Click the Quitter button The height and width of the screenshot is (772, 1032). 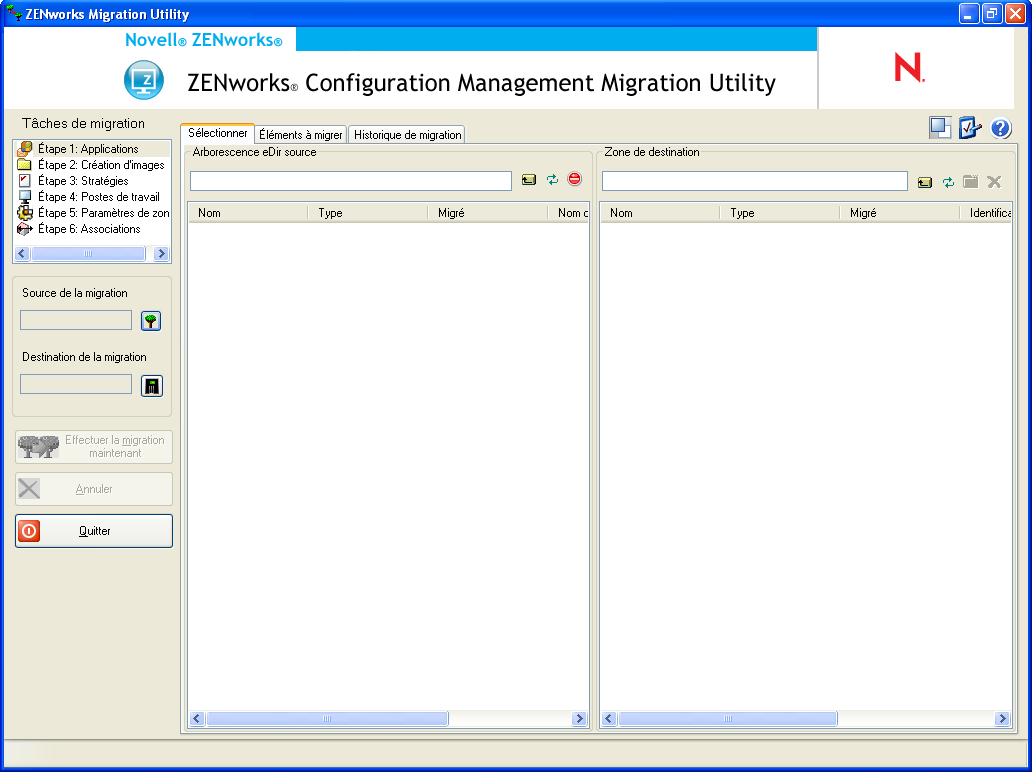(93, 531)
